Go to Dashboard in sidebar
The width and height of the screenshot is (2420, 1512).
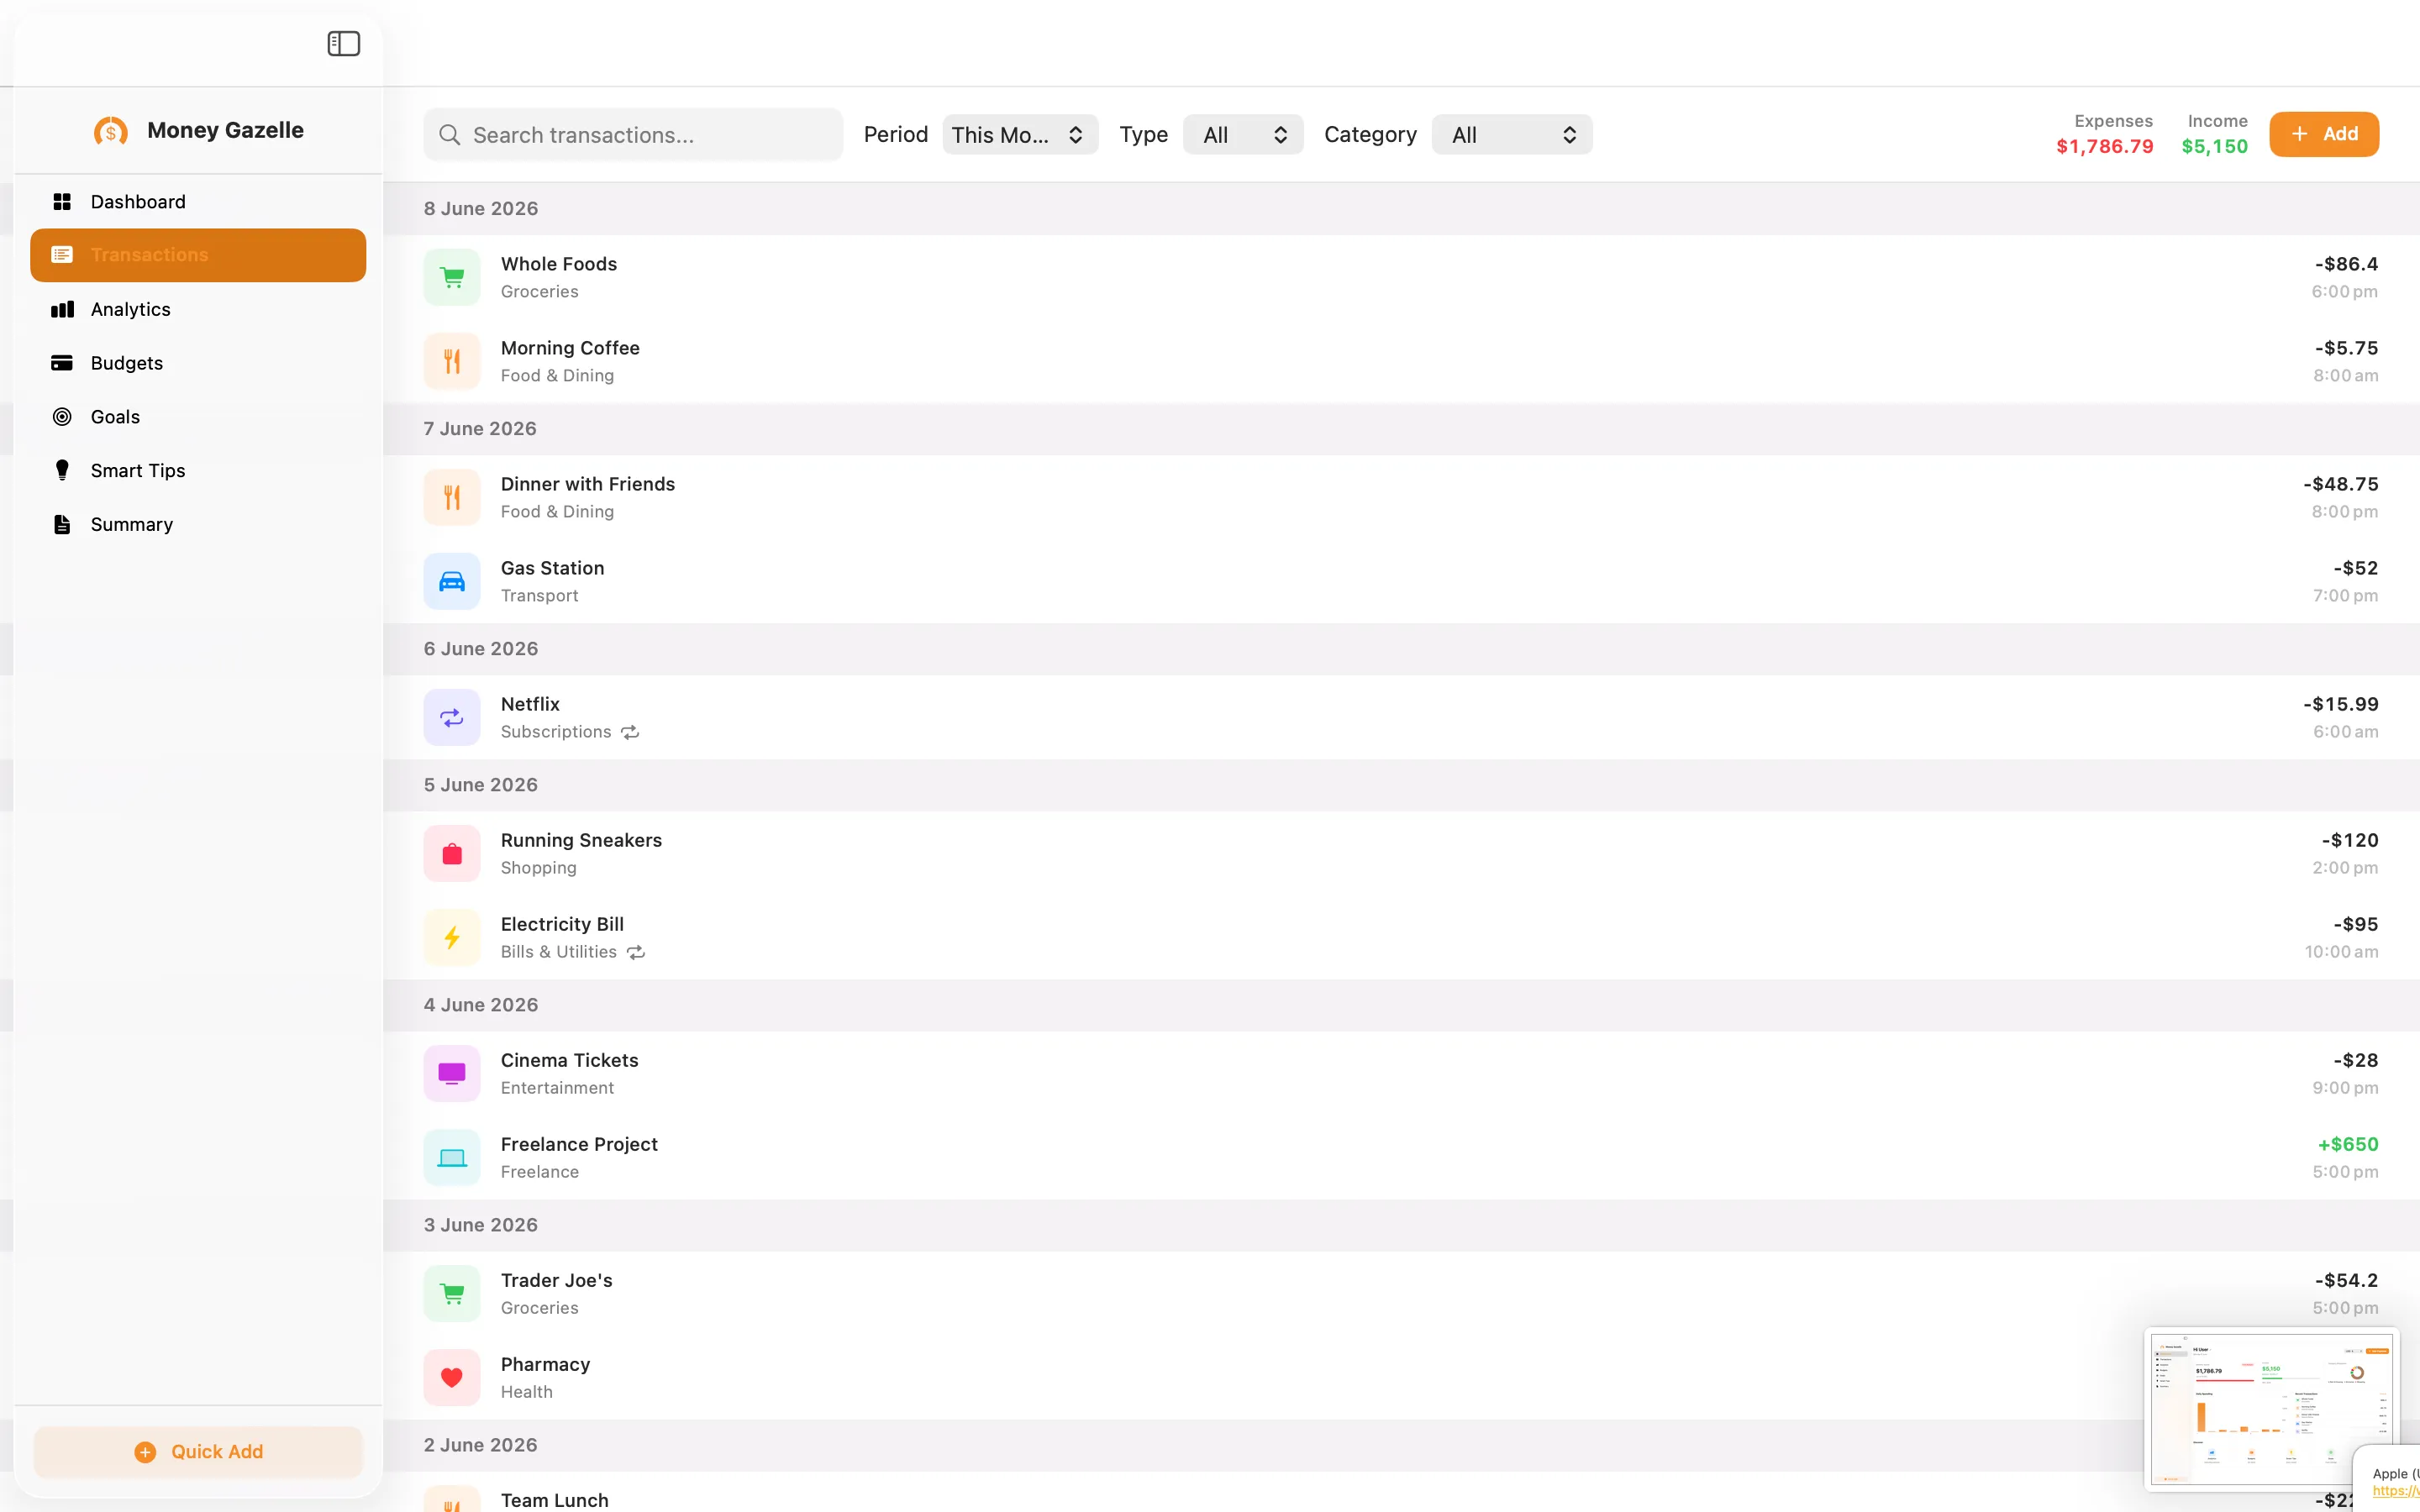[x=198, y=202]
